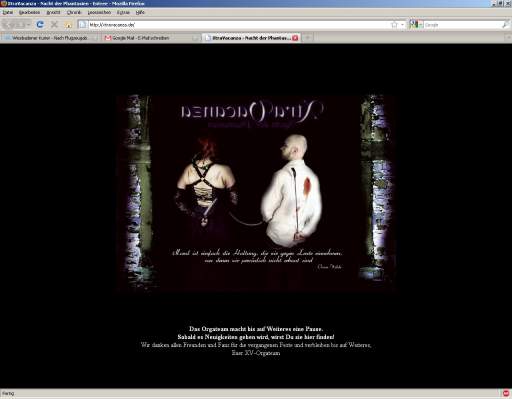Open the Google search engine dropdown

click(x=416, y=25)
